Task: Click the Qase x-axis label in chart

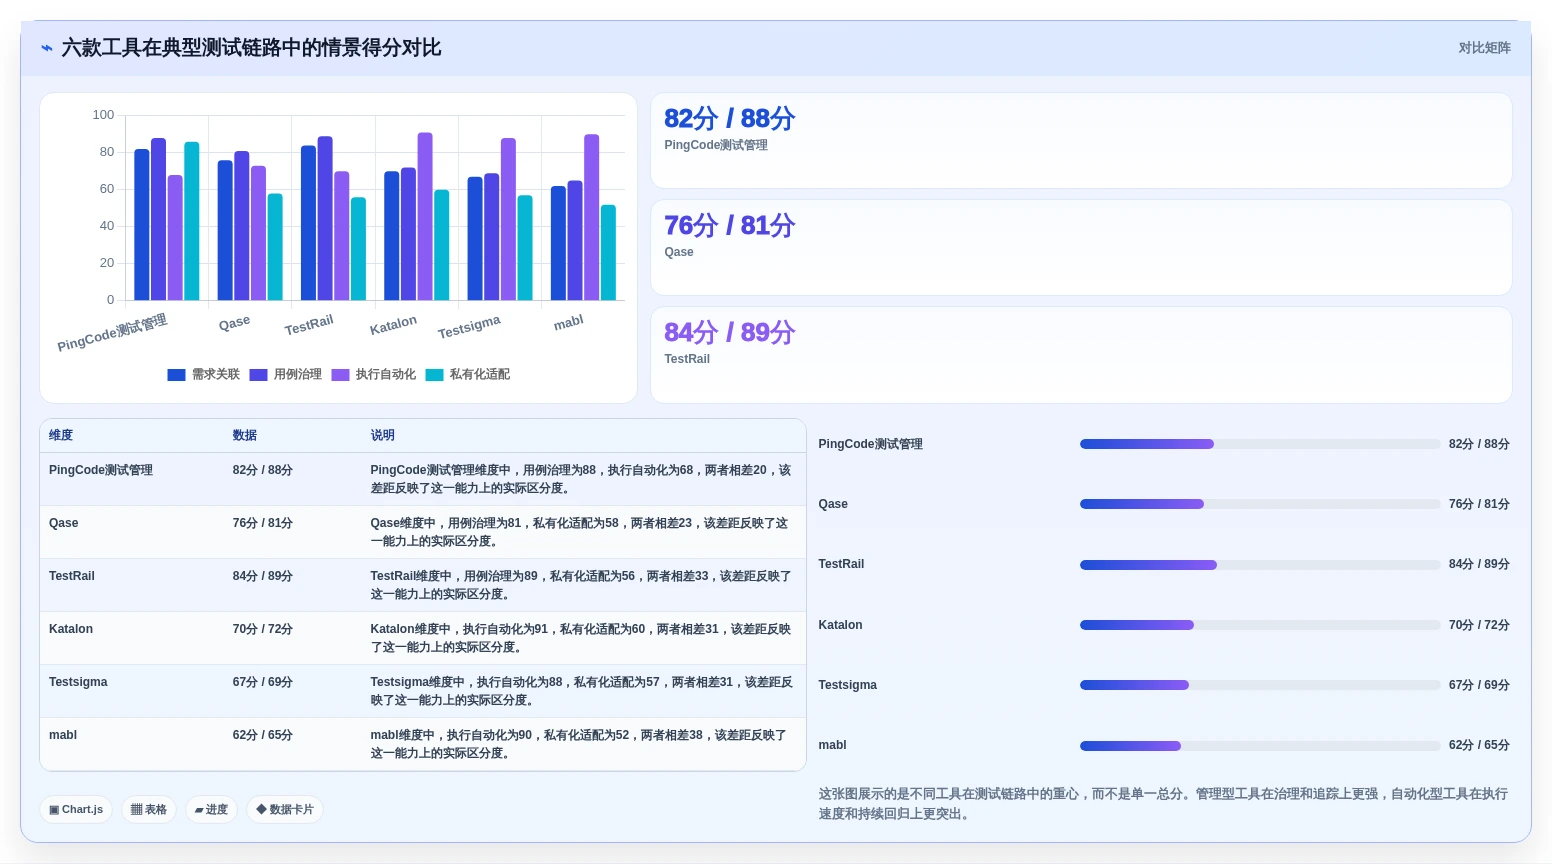Action: (234, 323)
